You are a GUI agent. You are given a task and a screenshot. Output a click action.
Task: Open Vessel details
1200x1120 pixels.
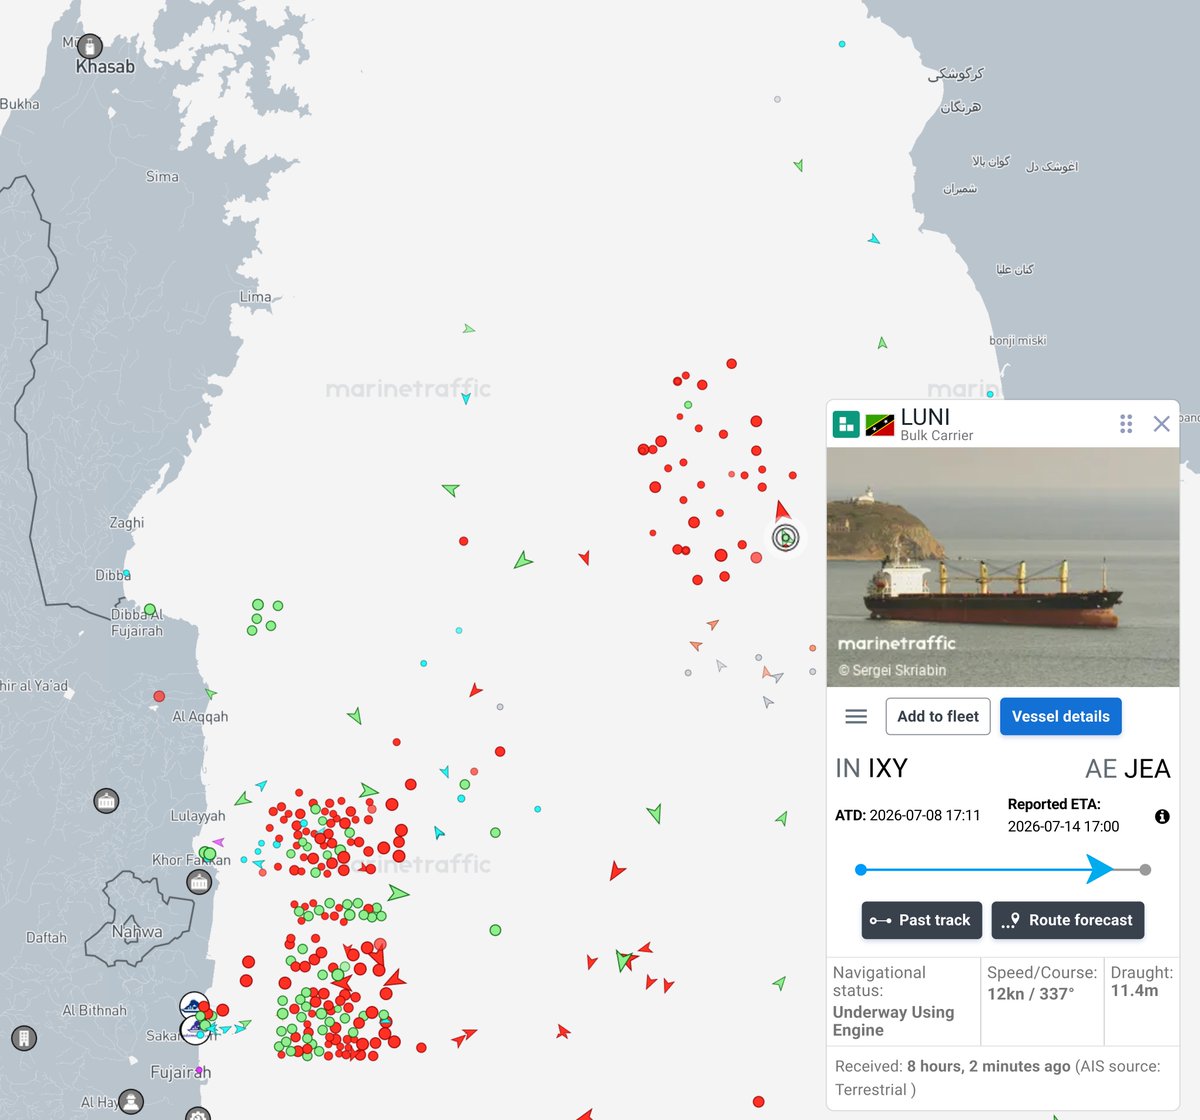tap(1061, 716)
